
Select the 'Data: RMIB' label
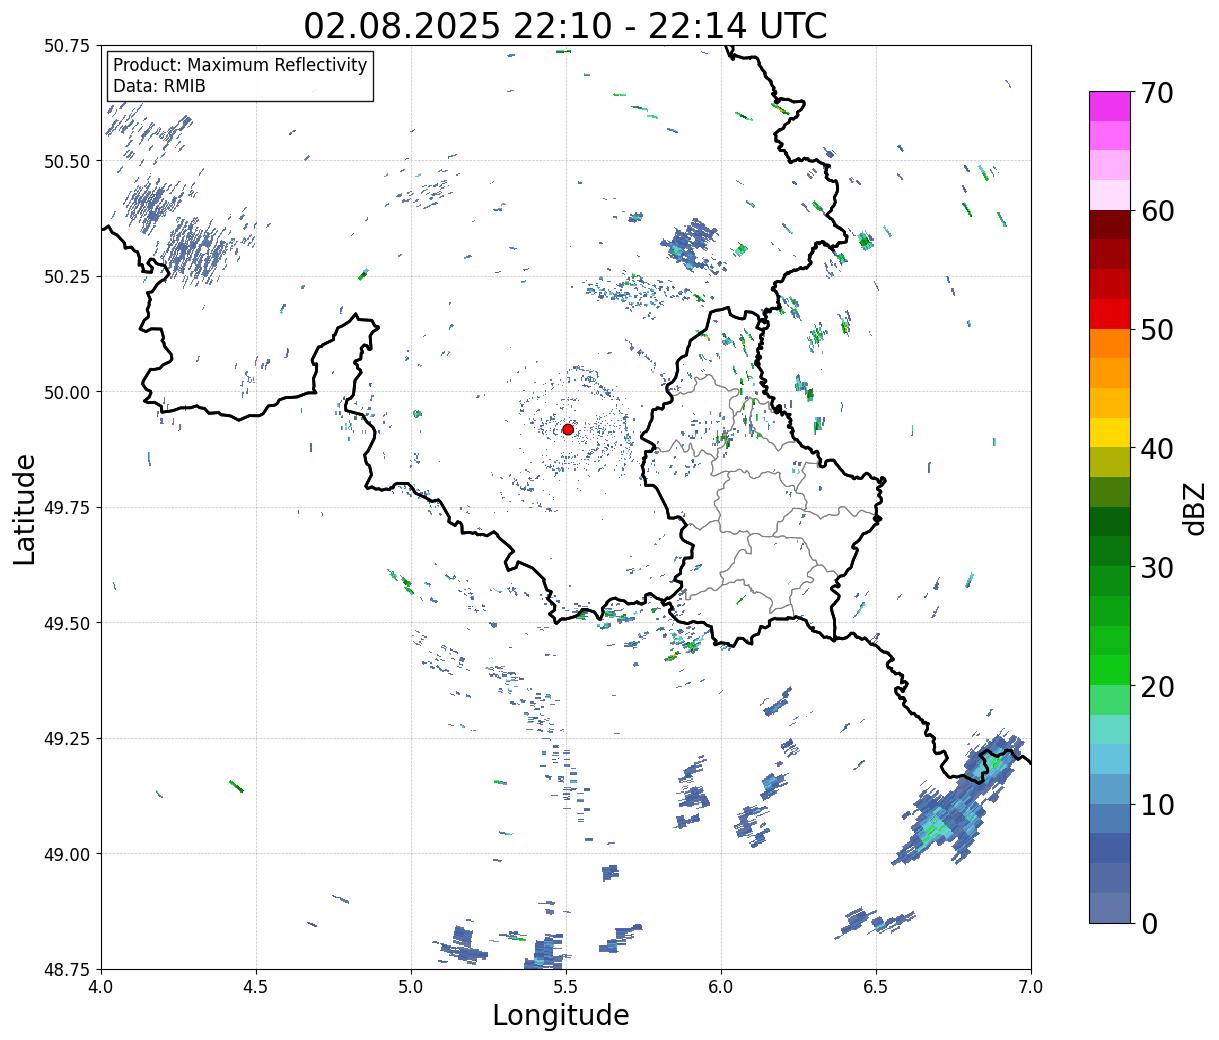point(159,86)
